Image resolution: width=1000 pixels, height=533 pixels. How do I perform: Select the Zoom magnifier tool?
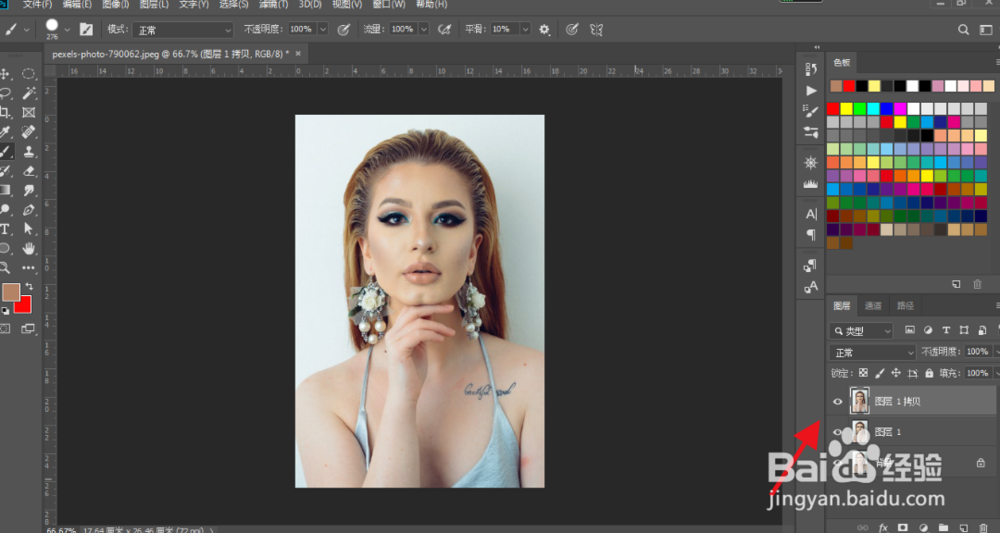click(x=5, y=268)
